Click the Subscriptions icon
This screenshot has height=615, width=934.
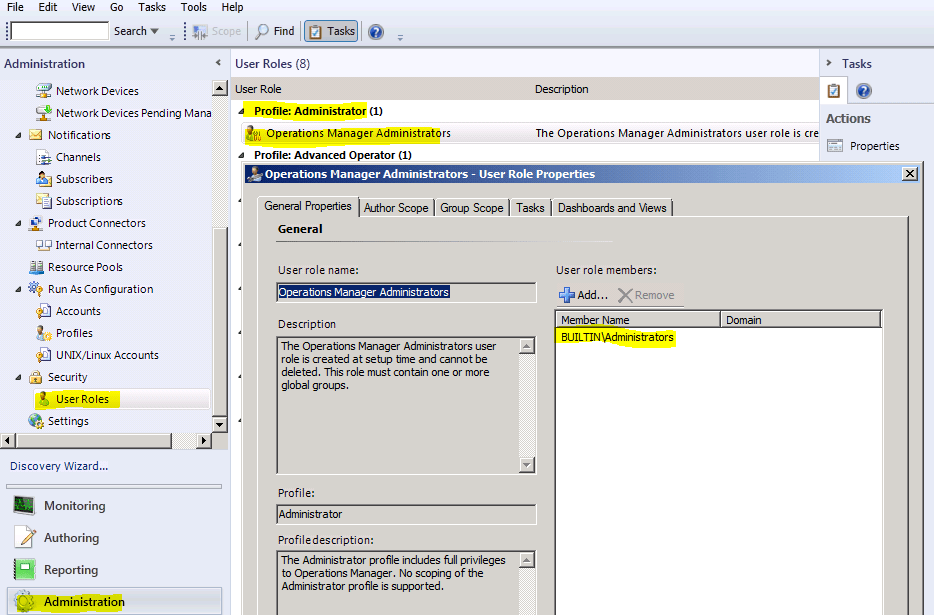43,201
